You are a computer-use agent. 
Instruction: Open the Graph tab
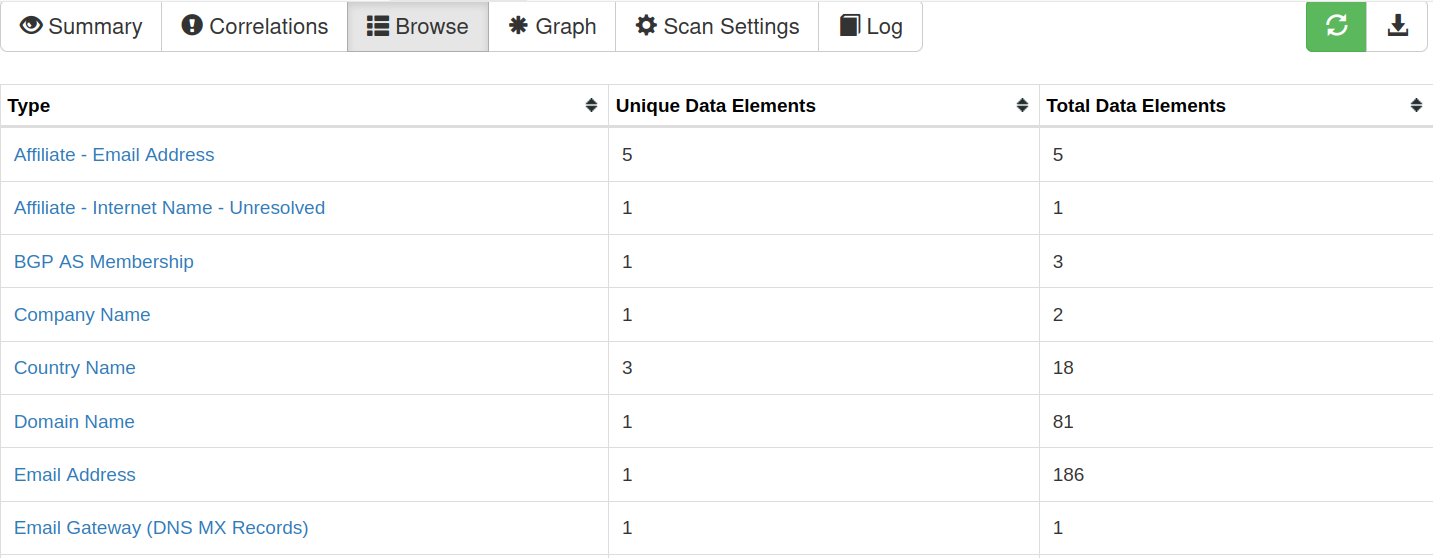552,26
